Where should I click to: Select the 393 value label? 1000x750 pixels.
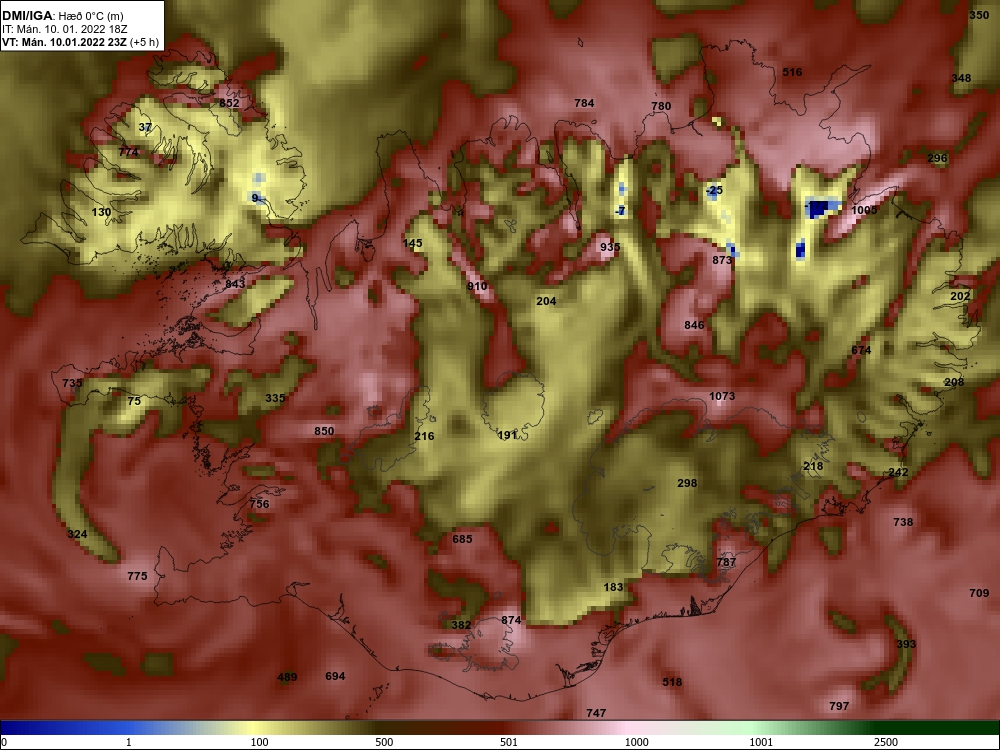(906, 644)
